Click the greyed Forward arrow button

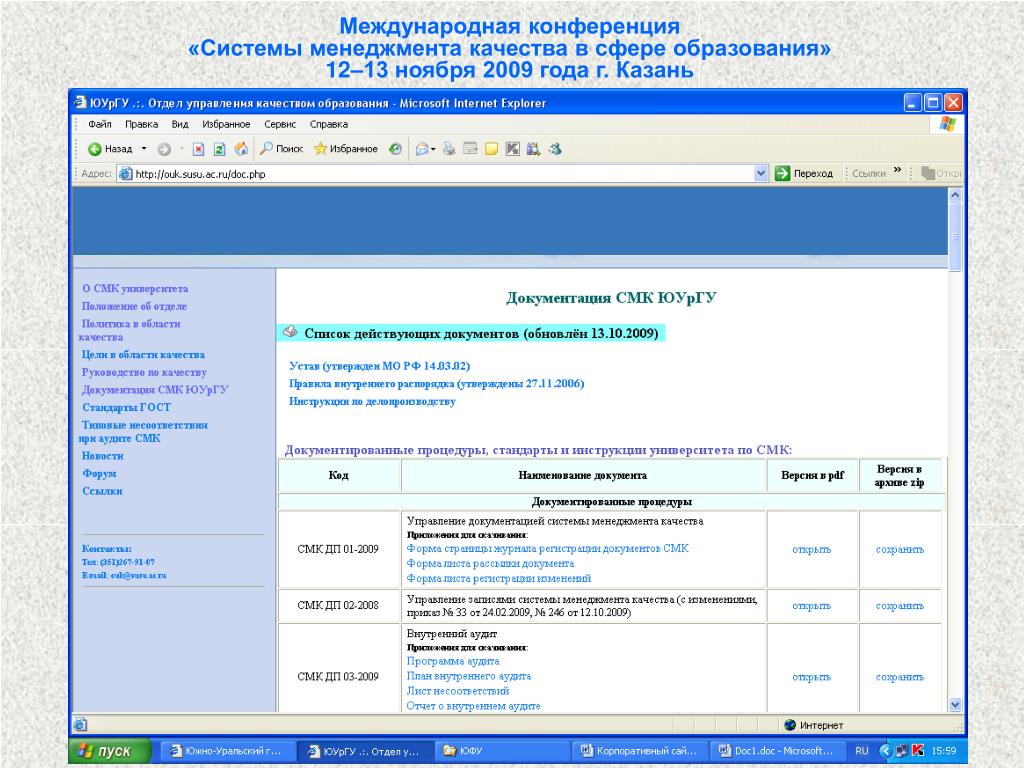click(x=165, y=149)
